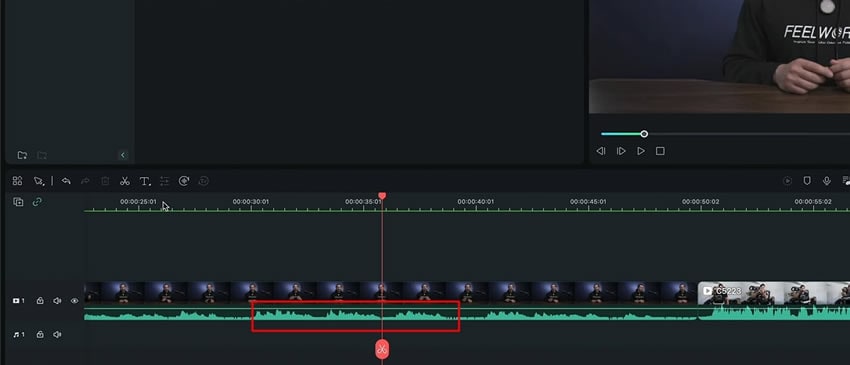The width and height of the screenshot is (850, 365).
Task: Lock audio track 1
Action: (x=40, y=335)
